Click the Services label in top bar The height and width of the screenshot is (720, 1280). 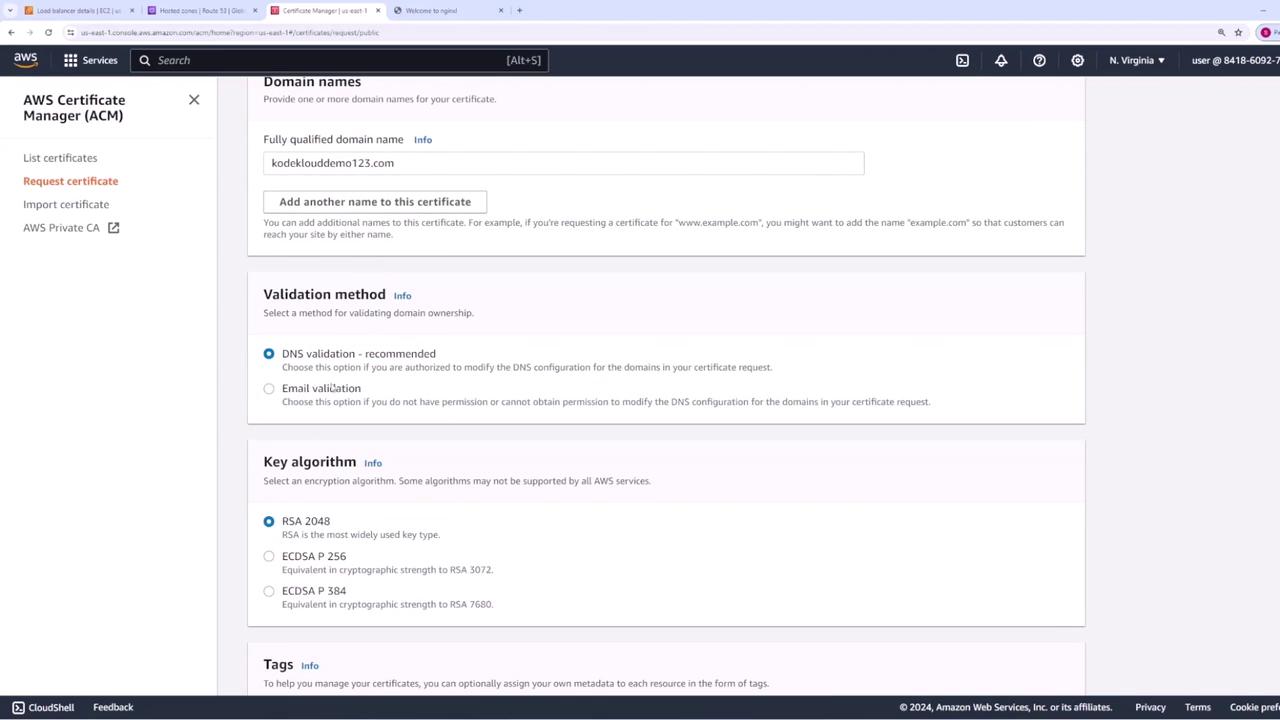(100, 60)
